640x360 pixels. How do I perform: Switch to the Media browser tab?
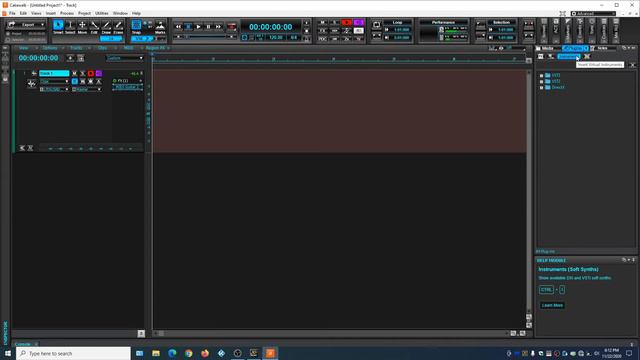(547, 48)
